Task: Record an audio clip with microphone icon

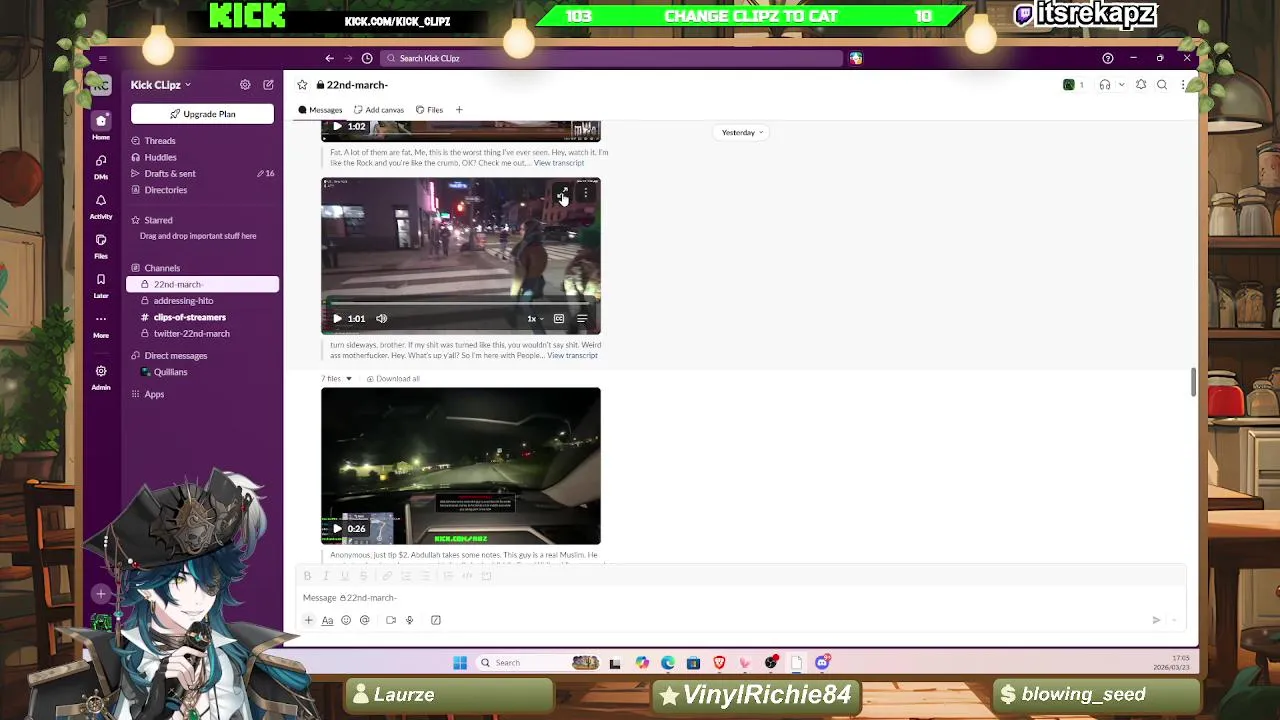Action: 409,620
